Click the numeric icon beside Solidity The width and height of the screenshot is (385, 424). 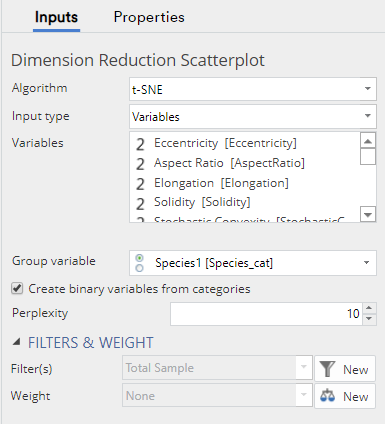coord(140,204)
